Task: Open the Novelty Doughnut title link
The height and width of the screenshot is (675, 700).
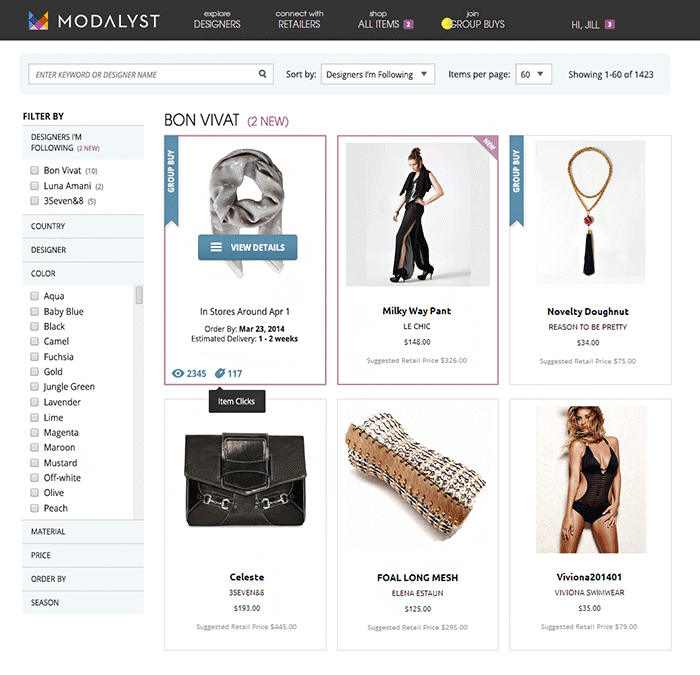Action: coord(588,312)
